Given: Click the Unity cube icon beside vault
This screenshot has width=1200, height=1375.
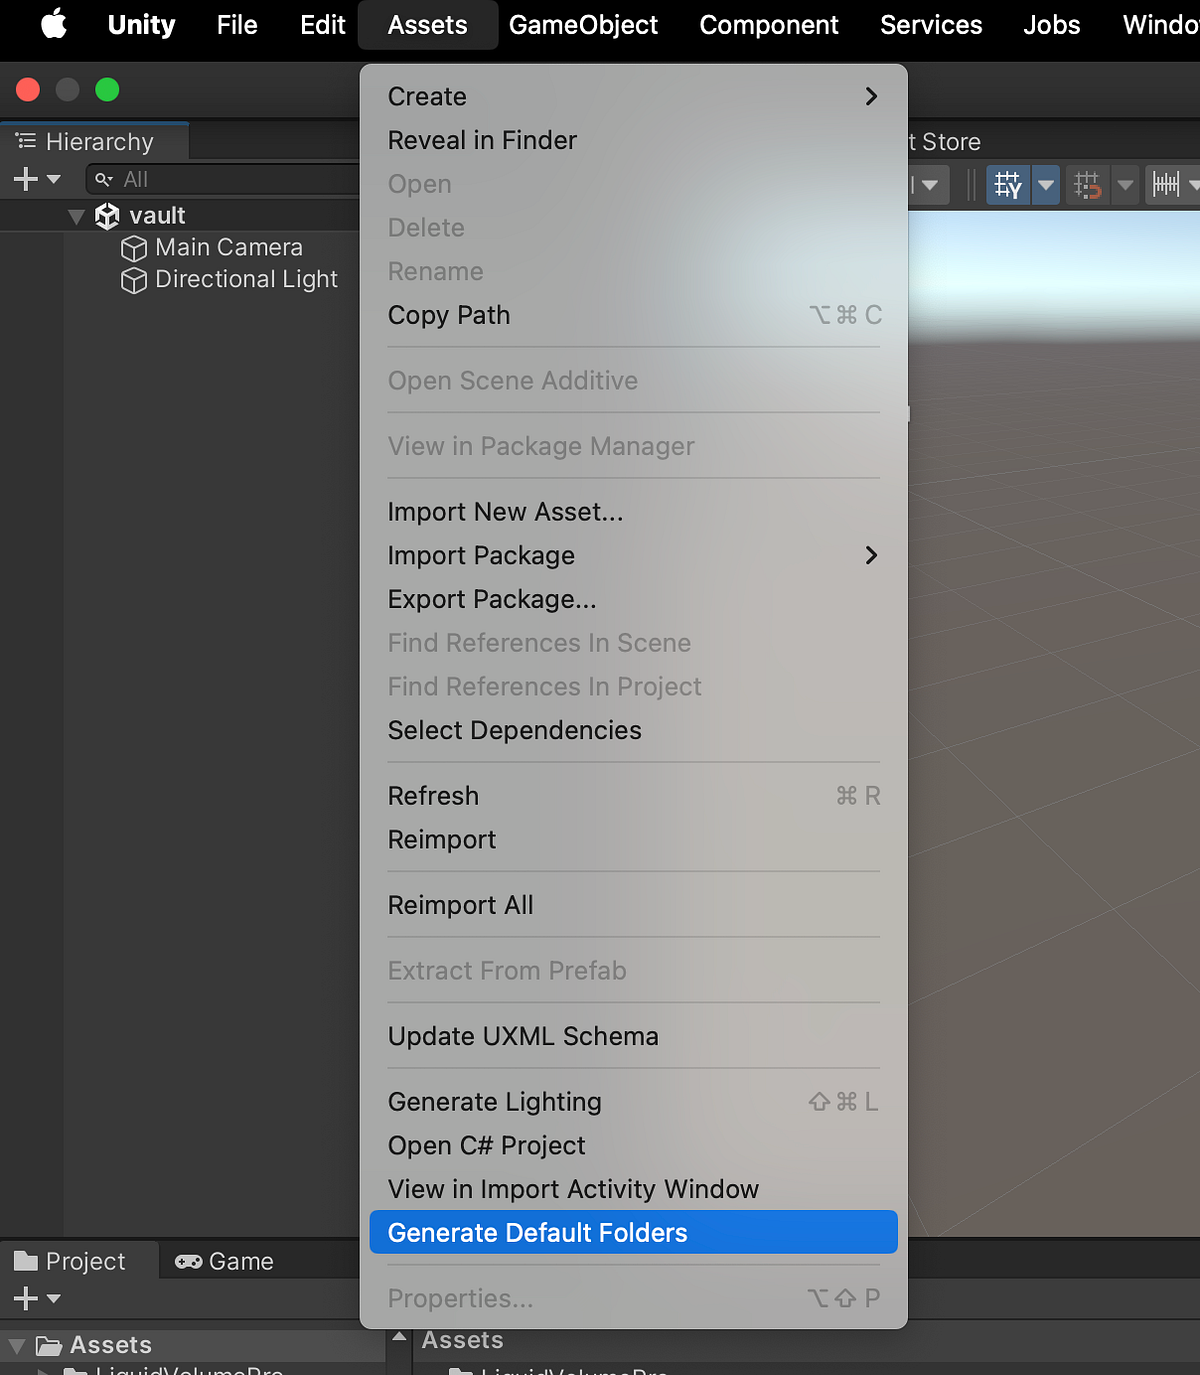Looking at the screenshot, I should coord(107,215).
